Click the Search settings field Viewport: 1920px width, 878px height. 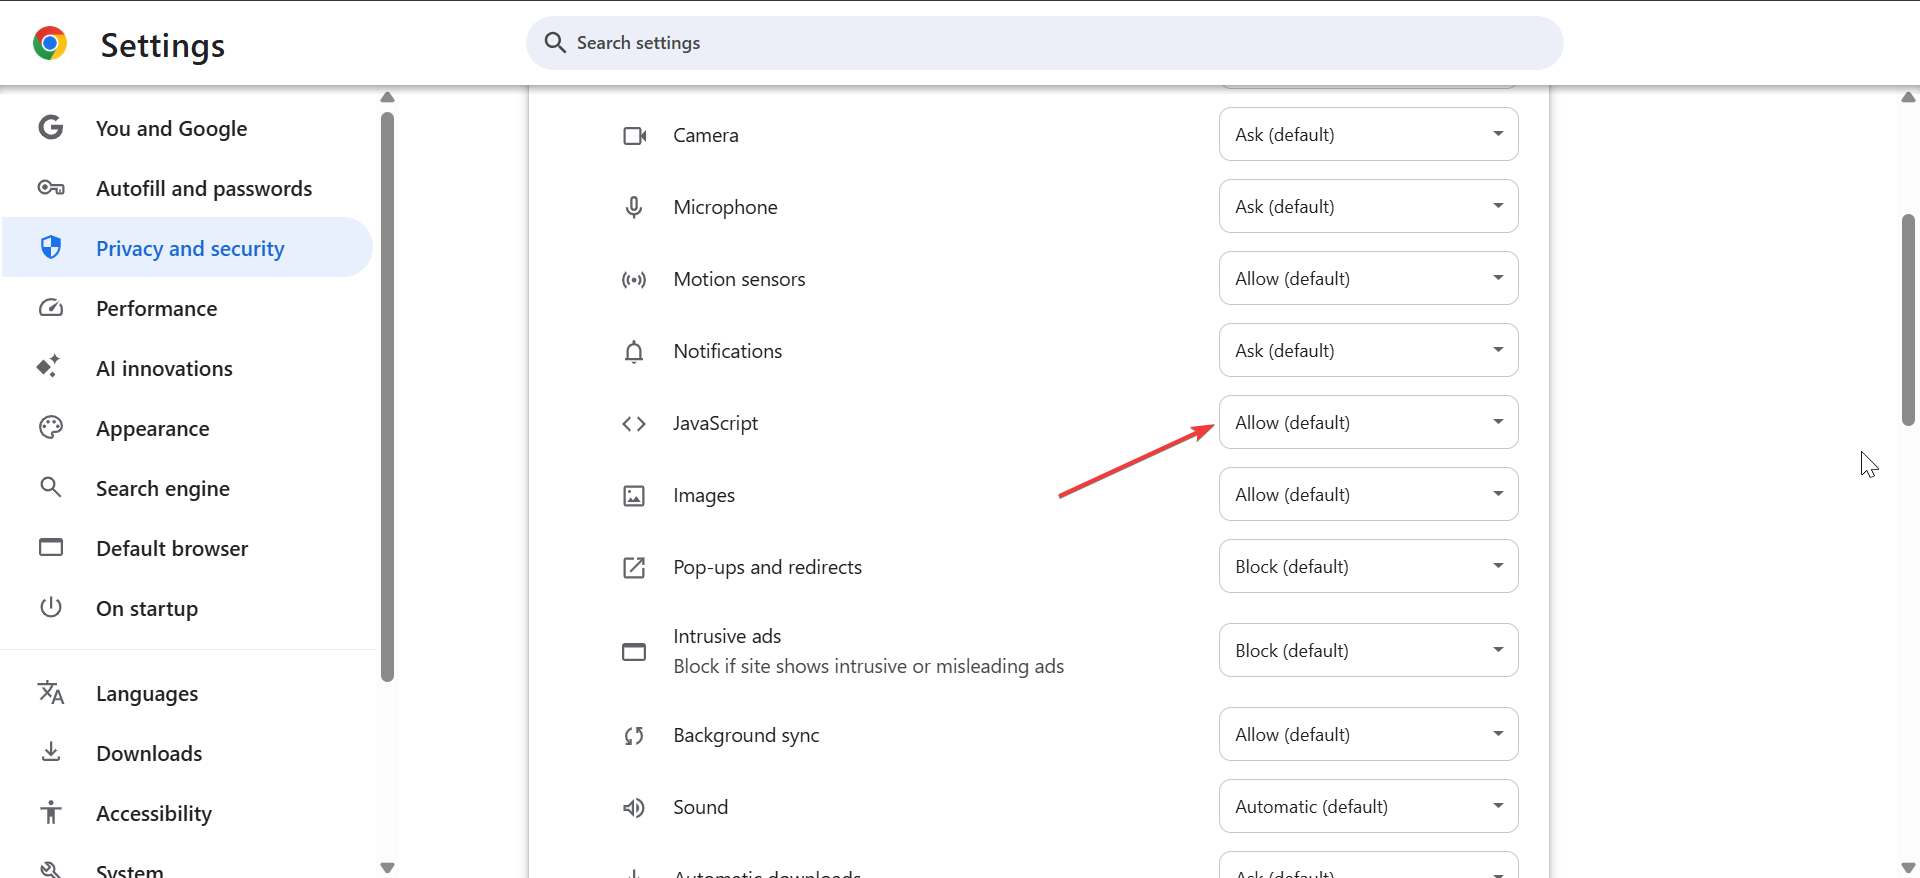point(1044,43)
